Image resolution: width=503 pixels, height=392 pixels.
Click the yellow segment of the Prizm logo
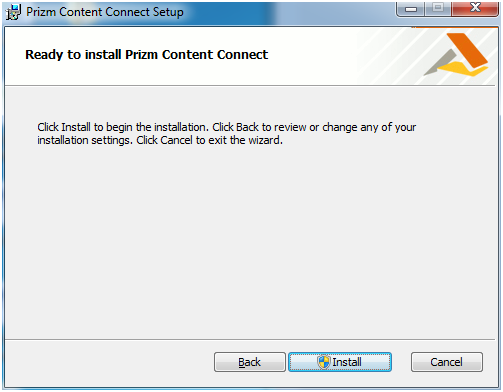point(463,69)
